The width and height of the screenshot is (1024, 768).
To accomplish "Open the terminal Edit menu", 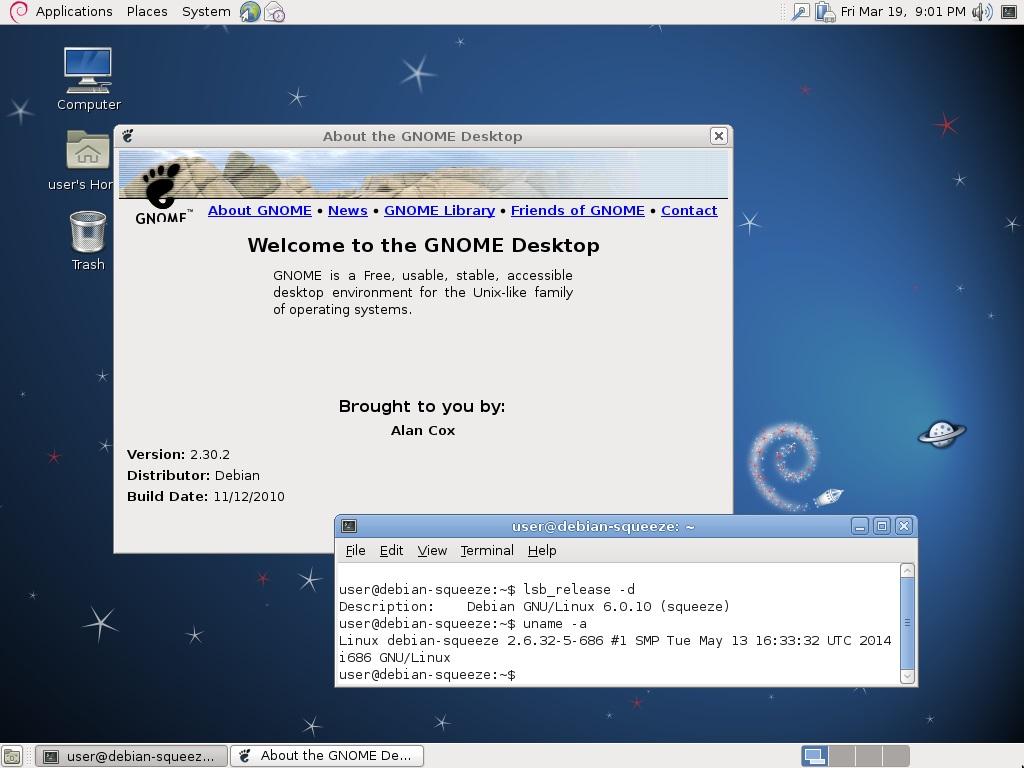I will click(391, 551).
